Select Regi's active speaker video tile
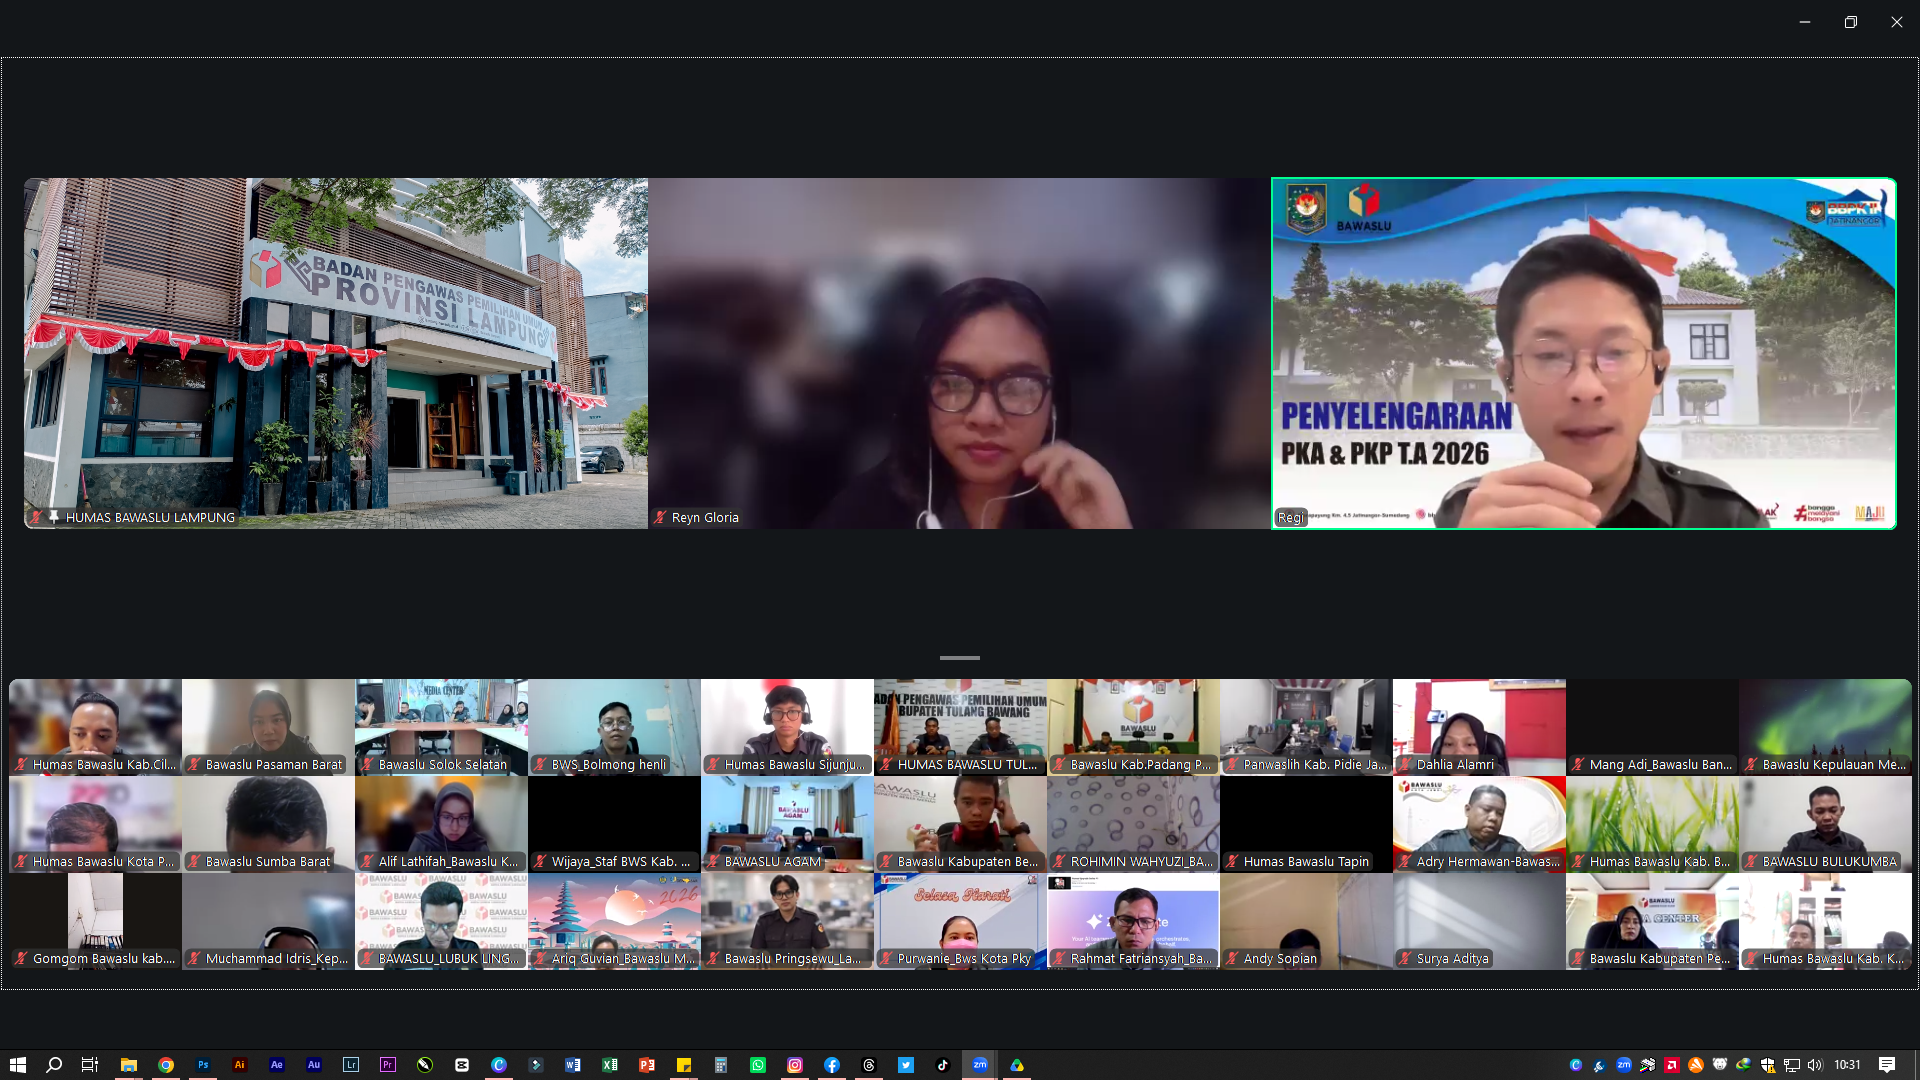1920x1080 pixels. click(x=1583, y=353)
